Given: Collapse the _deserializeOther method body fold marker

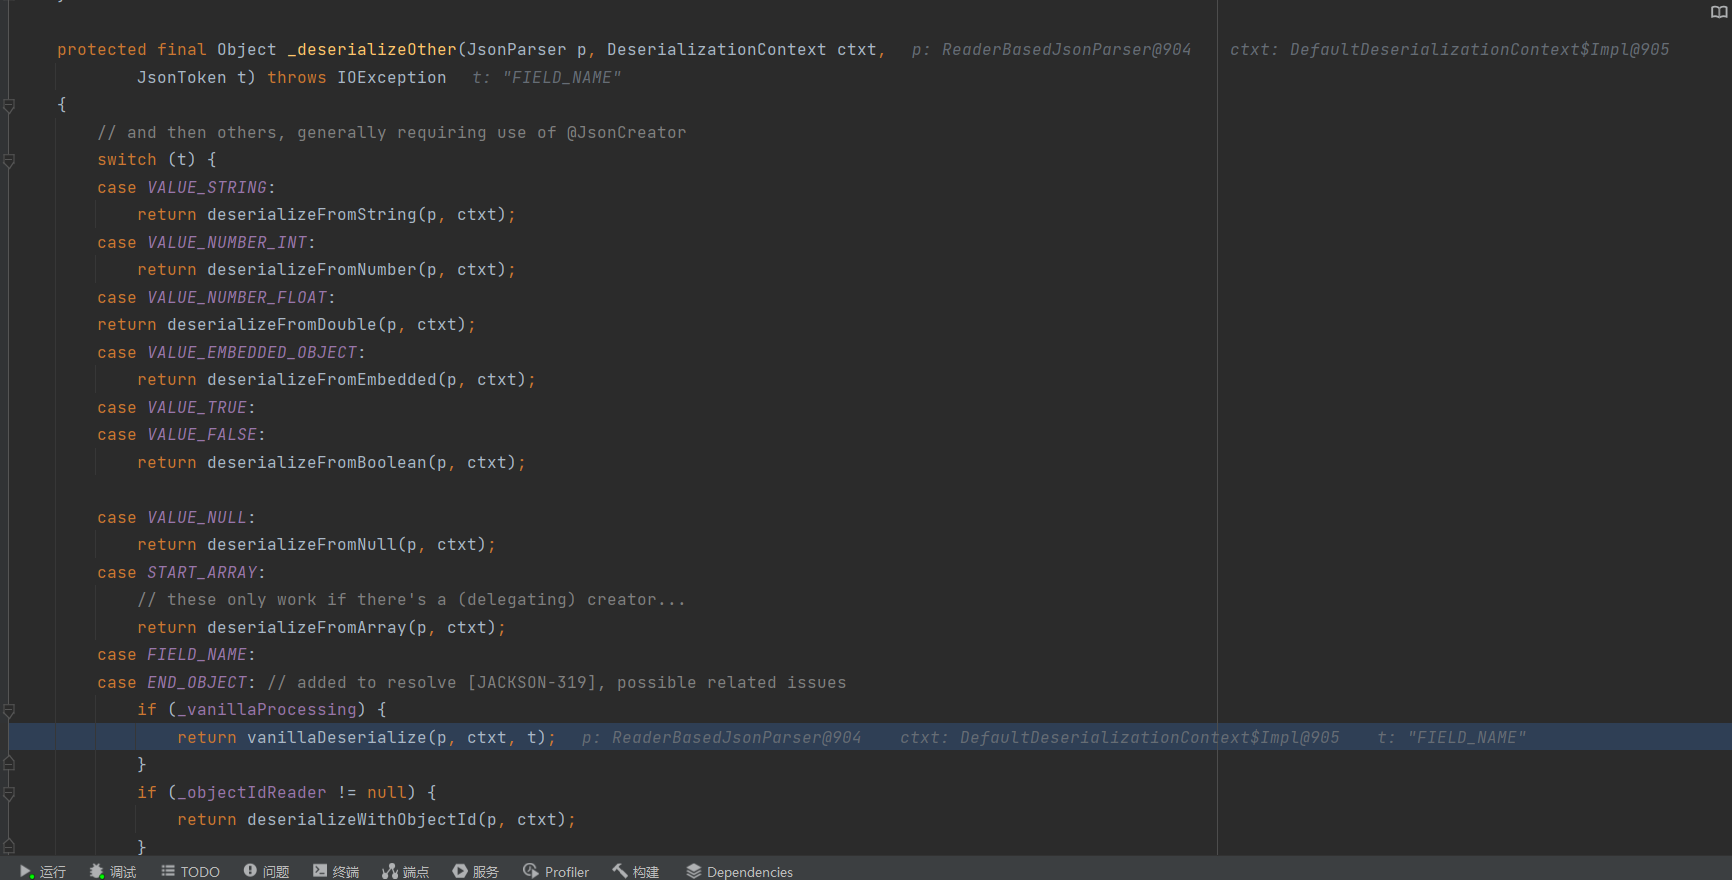Looking at the screenshot, I should [x=9, y=105].
